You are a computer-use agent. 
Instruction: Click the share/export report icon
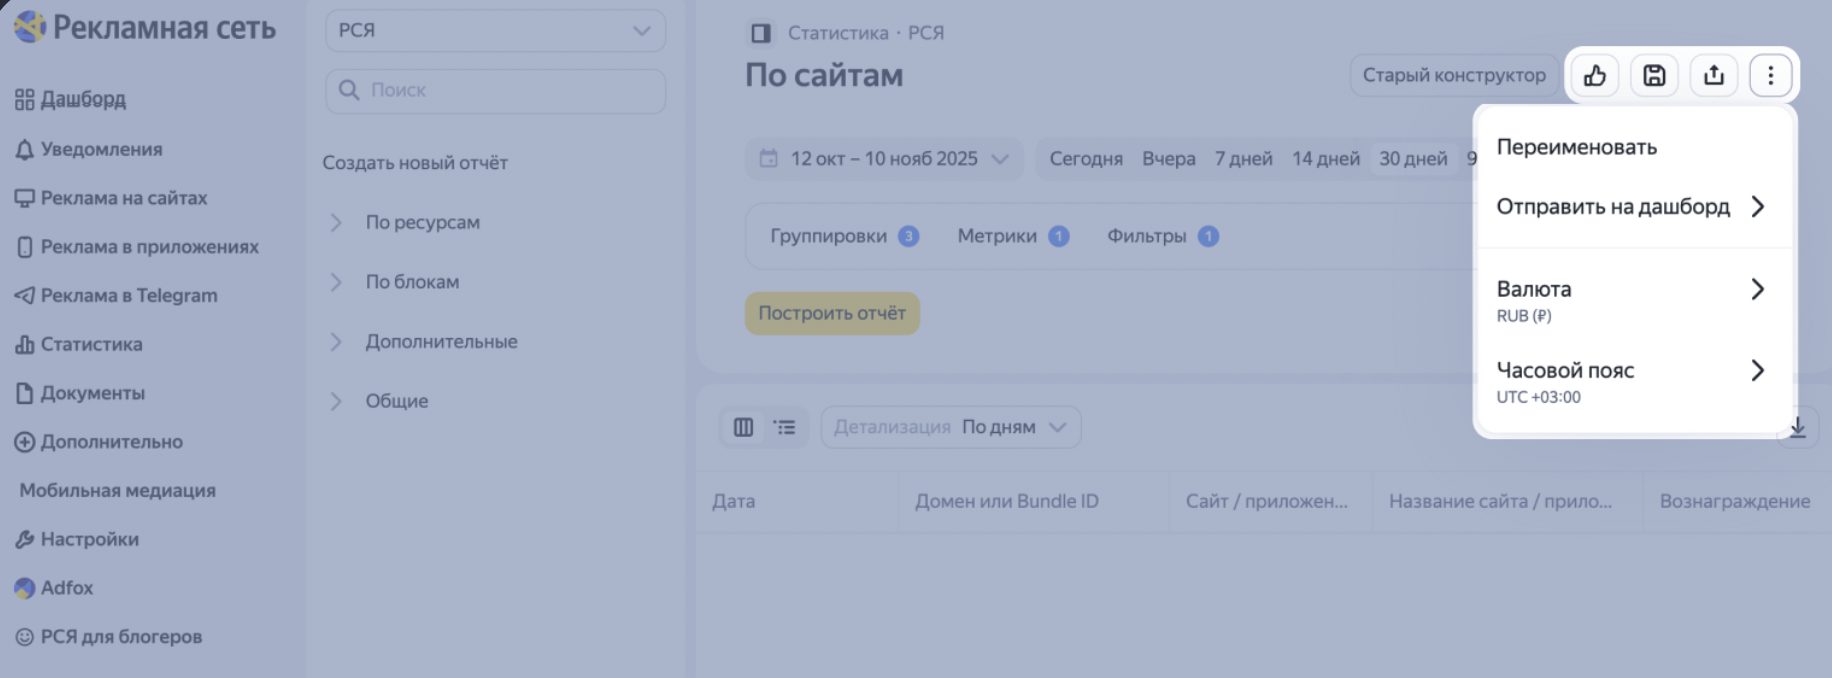[1713, 75]
